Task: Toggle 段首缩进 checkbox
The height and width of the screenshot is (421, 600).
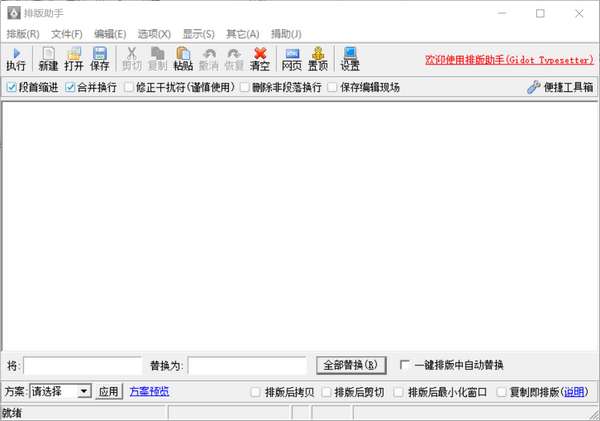Action: 11,87
